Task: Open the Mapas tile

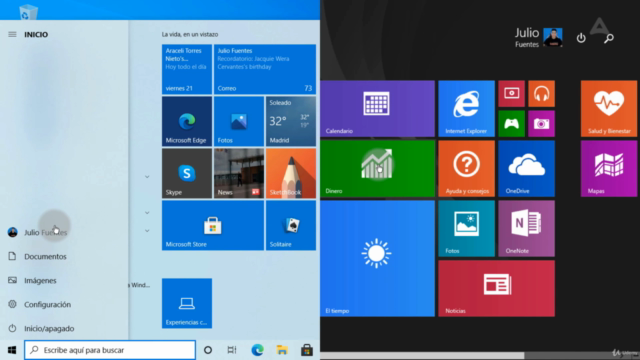Action: pos(609,169)
